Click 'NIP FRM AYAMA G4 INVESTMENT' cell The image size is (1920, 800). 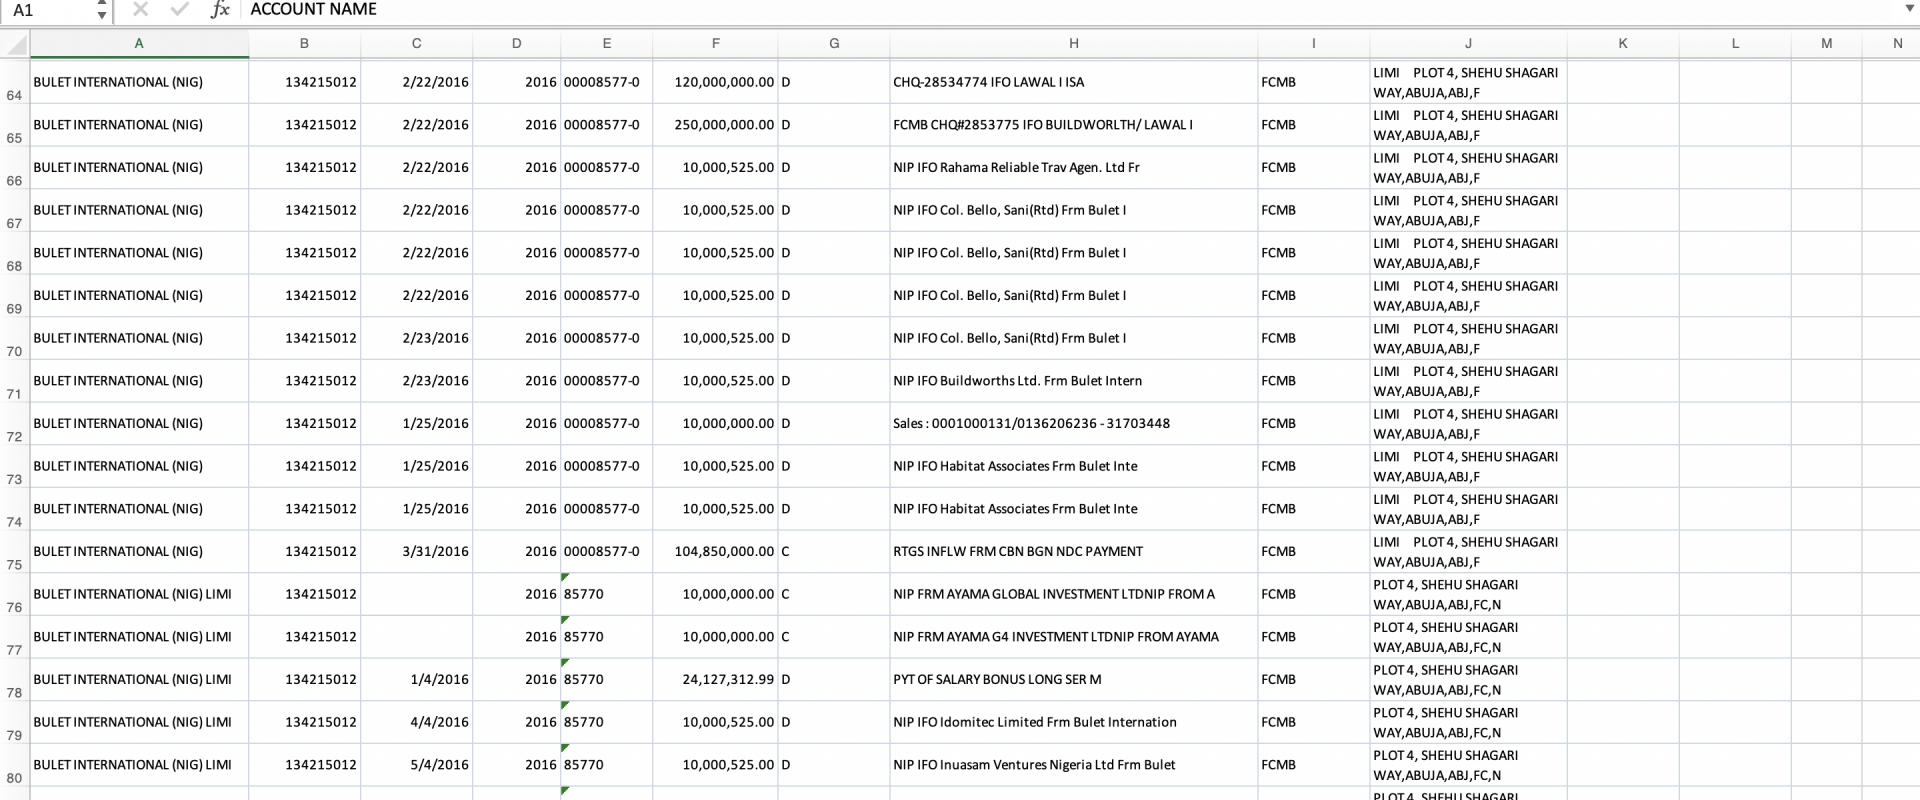(1074, 636)
